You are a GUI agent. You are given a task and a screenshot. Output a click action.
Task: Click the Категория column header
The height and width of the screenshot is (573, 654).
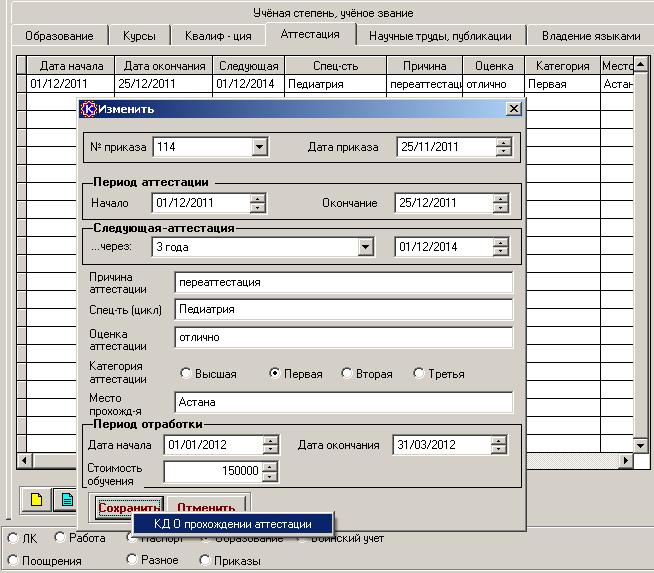[562, 66]
